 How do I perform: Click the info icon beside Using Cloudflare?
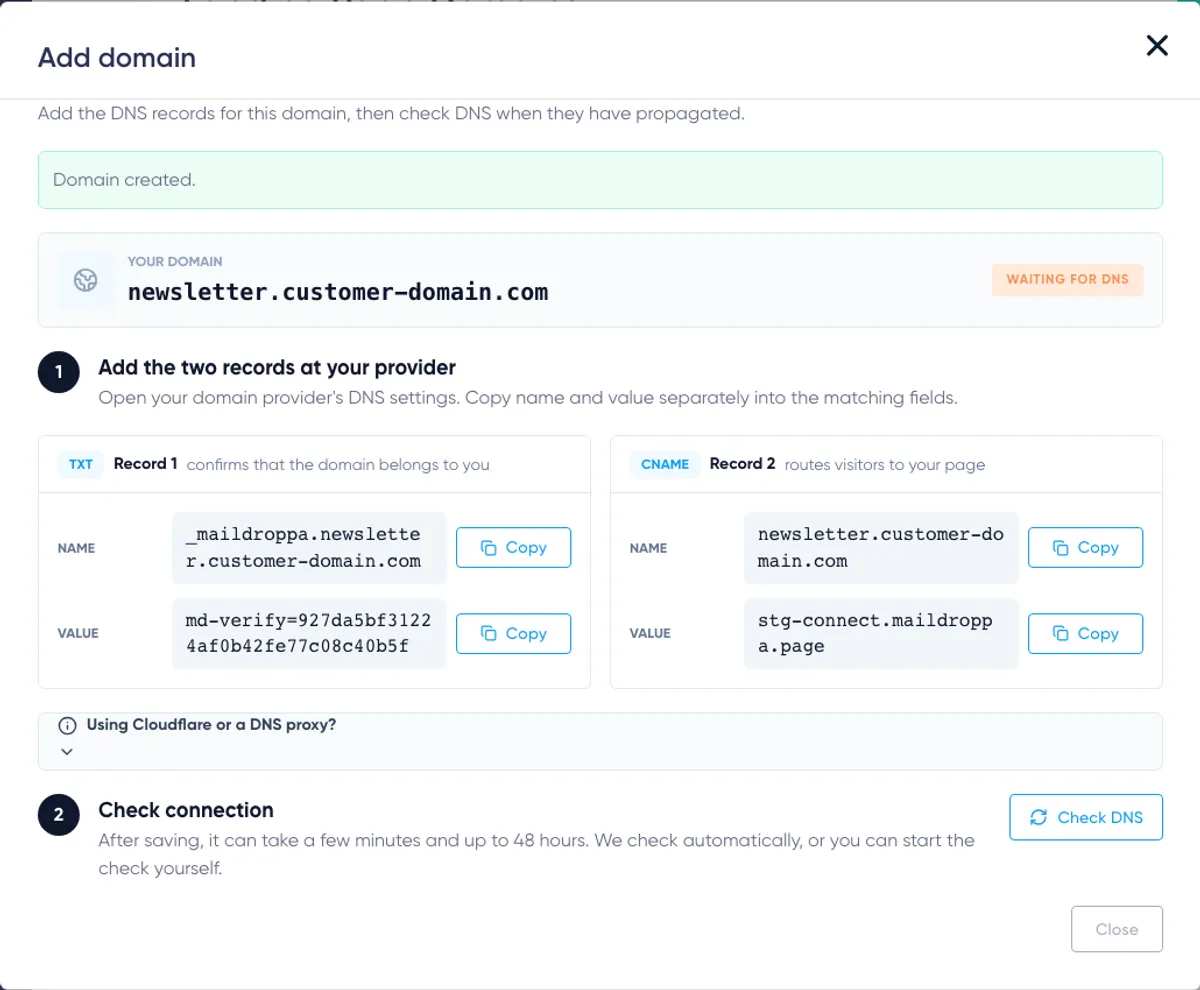click(67, 725)
